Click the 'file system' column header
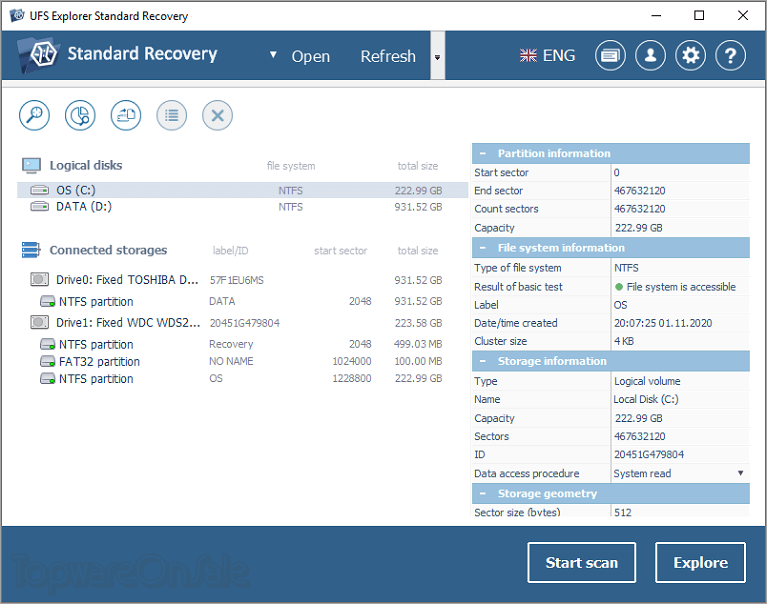The height and width of the screenshot is (604, 767). pyautogui.click(x=291, y=166)
